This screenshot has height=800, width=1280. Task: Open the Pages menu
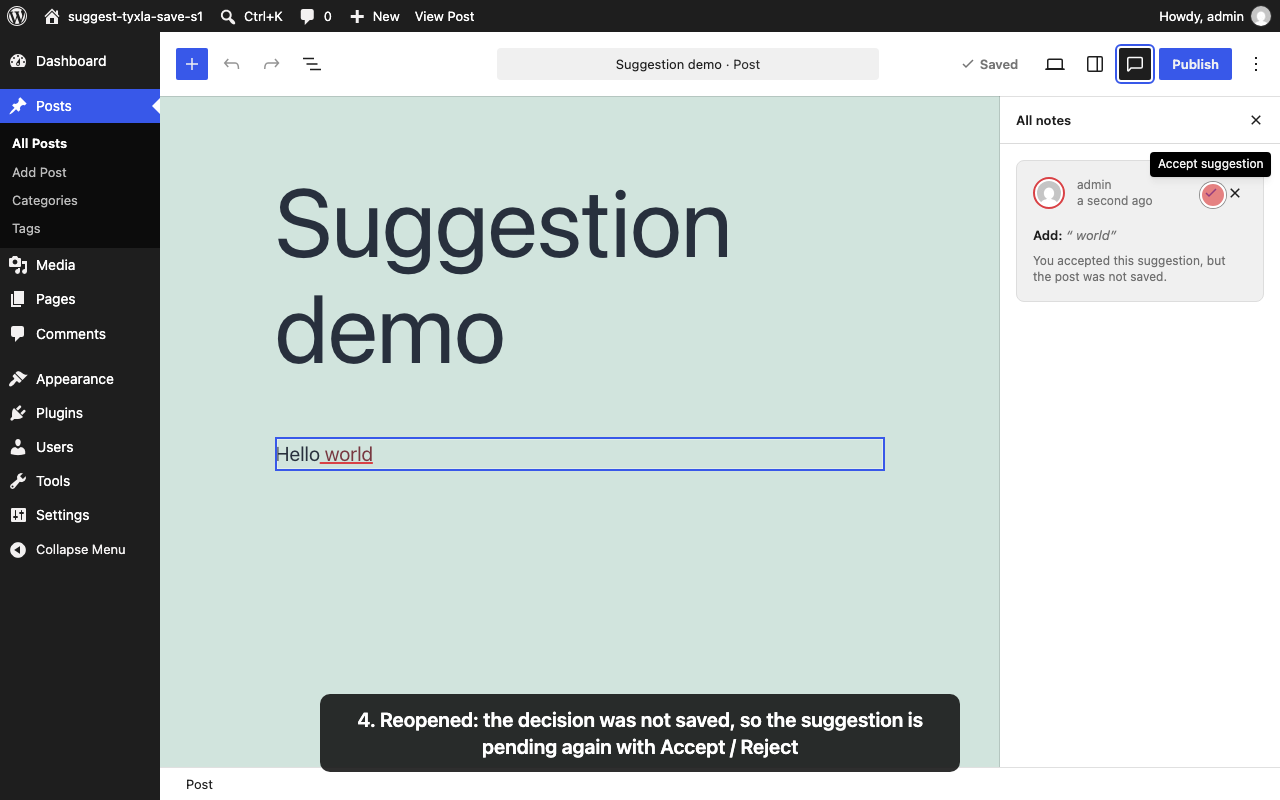(80, 299)
